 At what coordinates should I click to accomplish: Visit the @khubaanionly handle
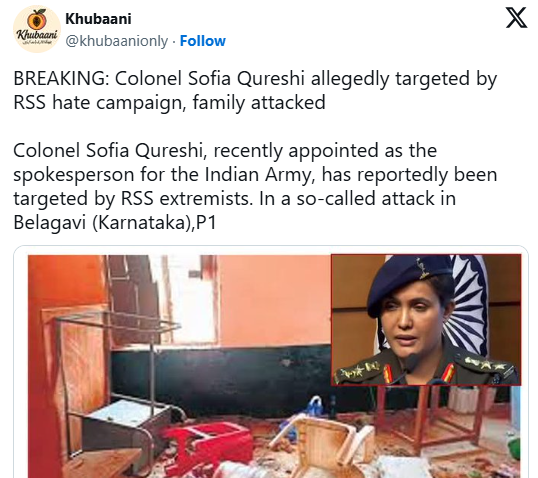coord(116,41)
